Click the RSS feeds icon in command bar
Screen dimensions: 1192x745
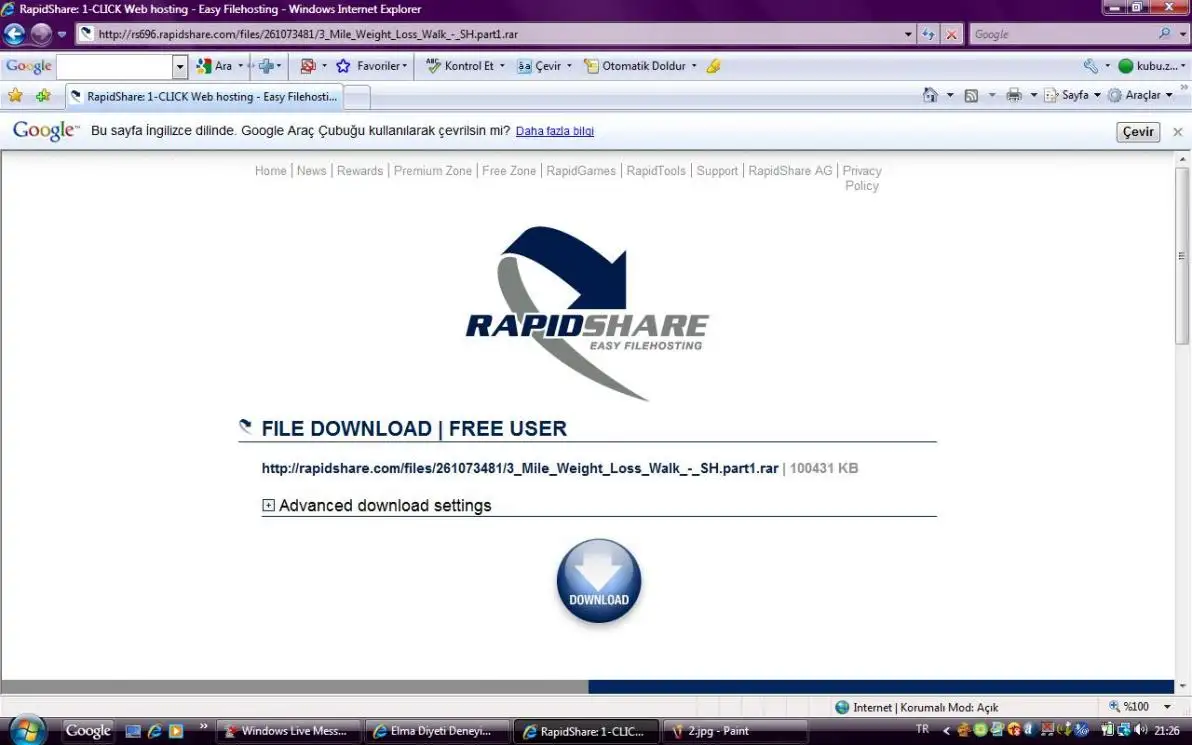[971, 95]
